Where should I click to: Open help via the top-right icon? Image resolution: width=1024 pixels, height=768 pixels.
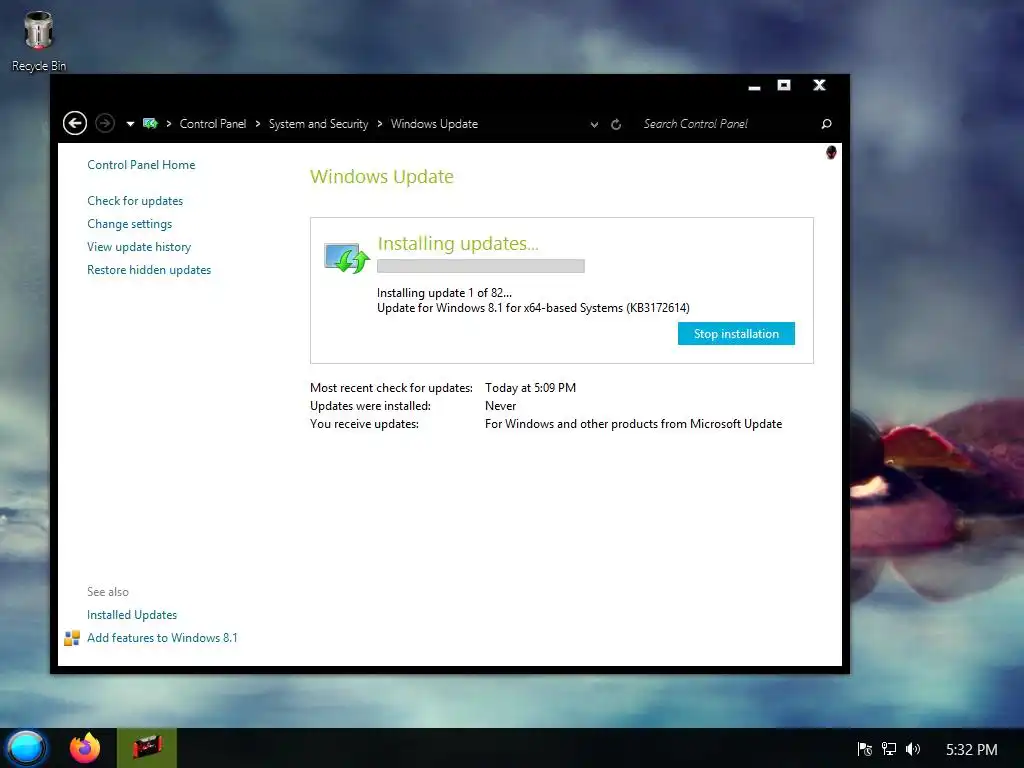pyautogui.click(x=831, y=153)
